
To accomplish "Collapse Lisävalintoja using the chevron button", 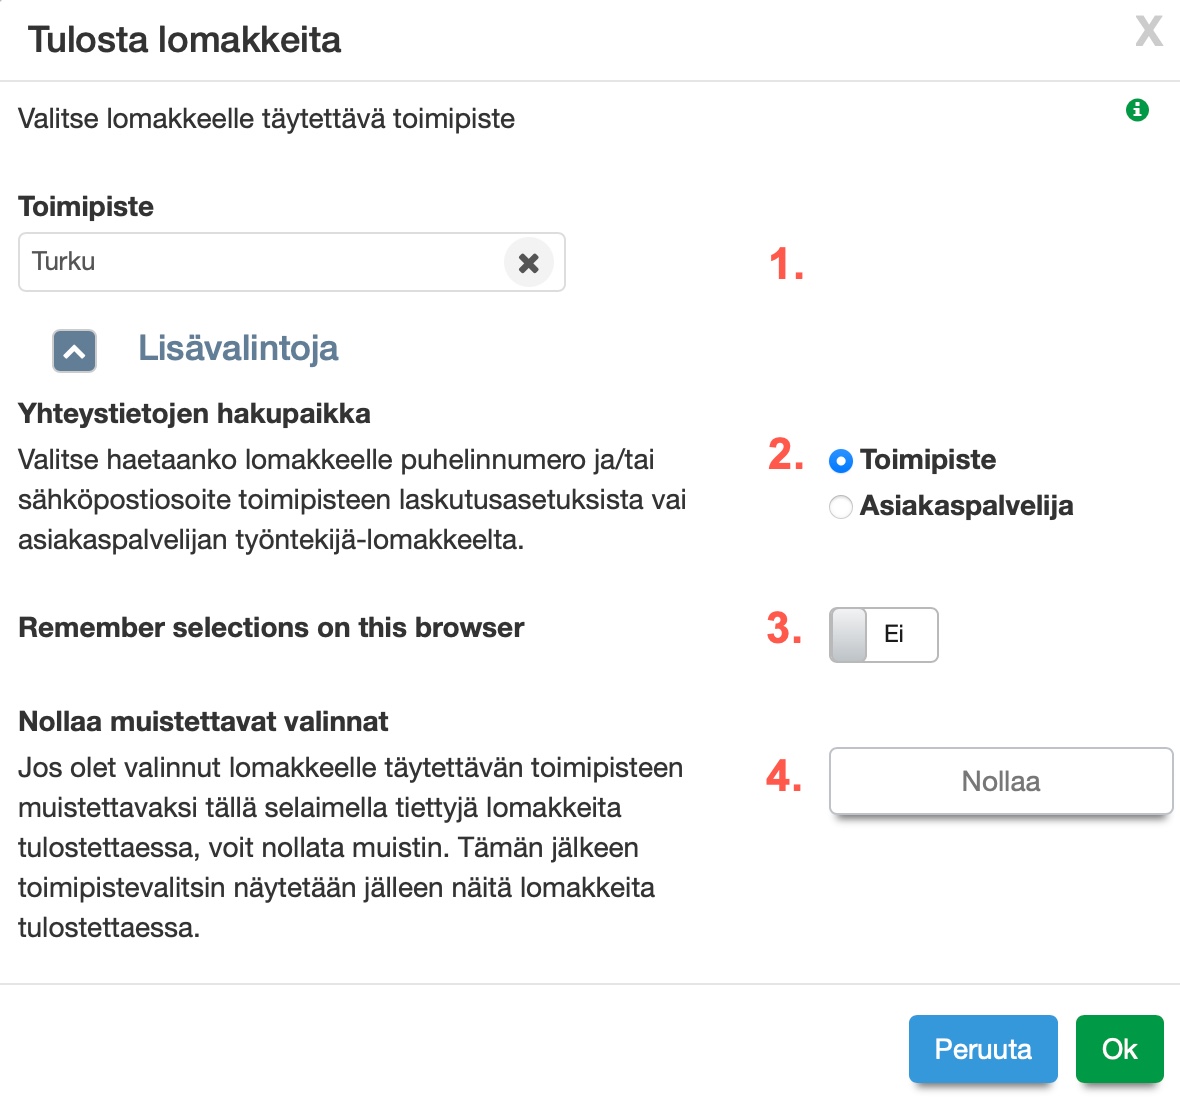I will click(75, 351).
